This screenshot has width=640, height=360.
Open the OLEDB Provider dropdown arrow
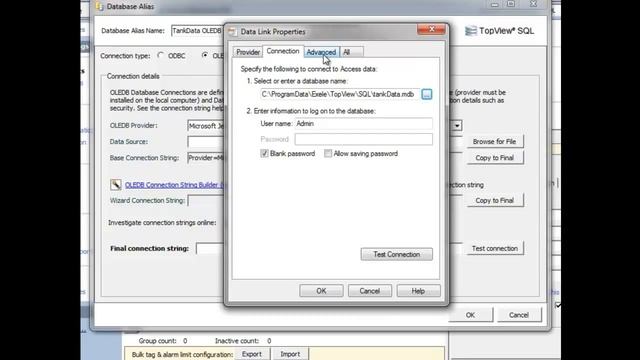457,126
